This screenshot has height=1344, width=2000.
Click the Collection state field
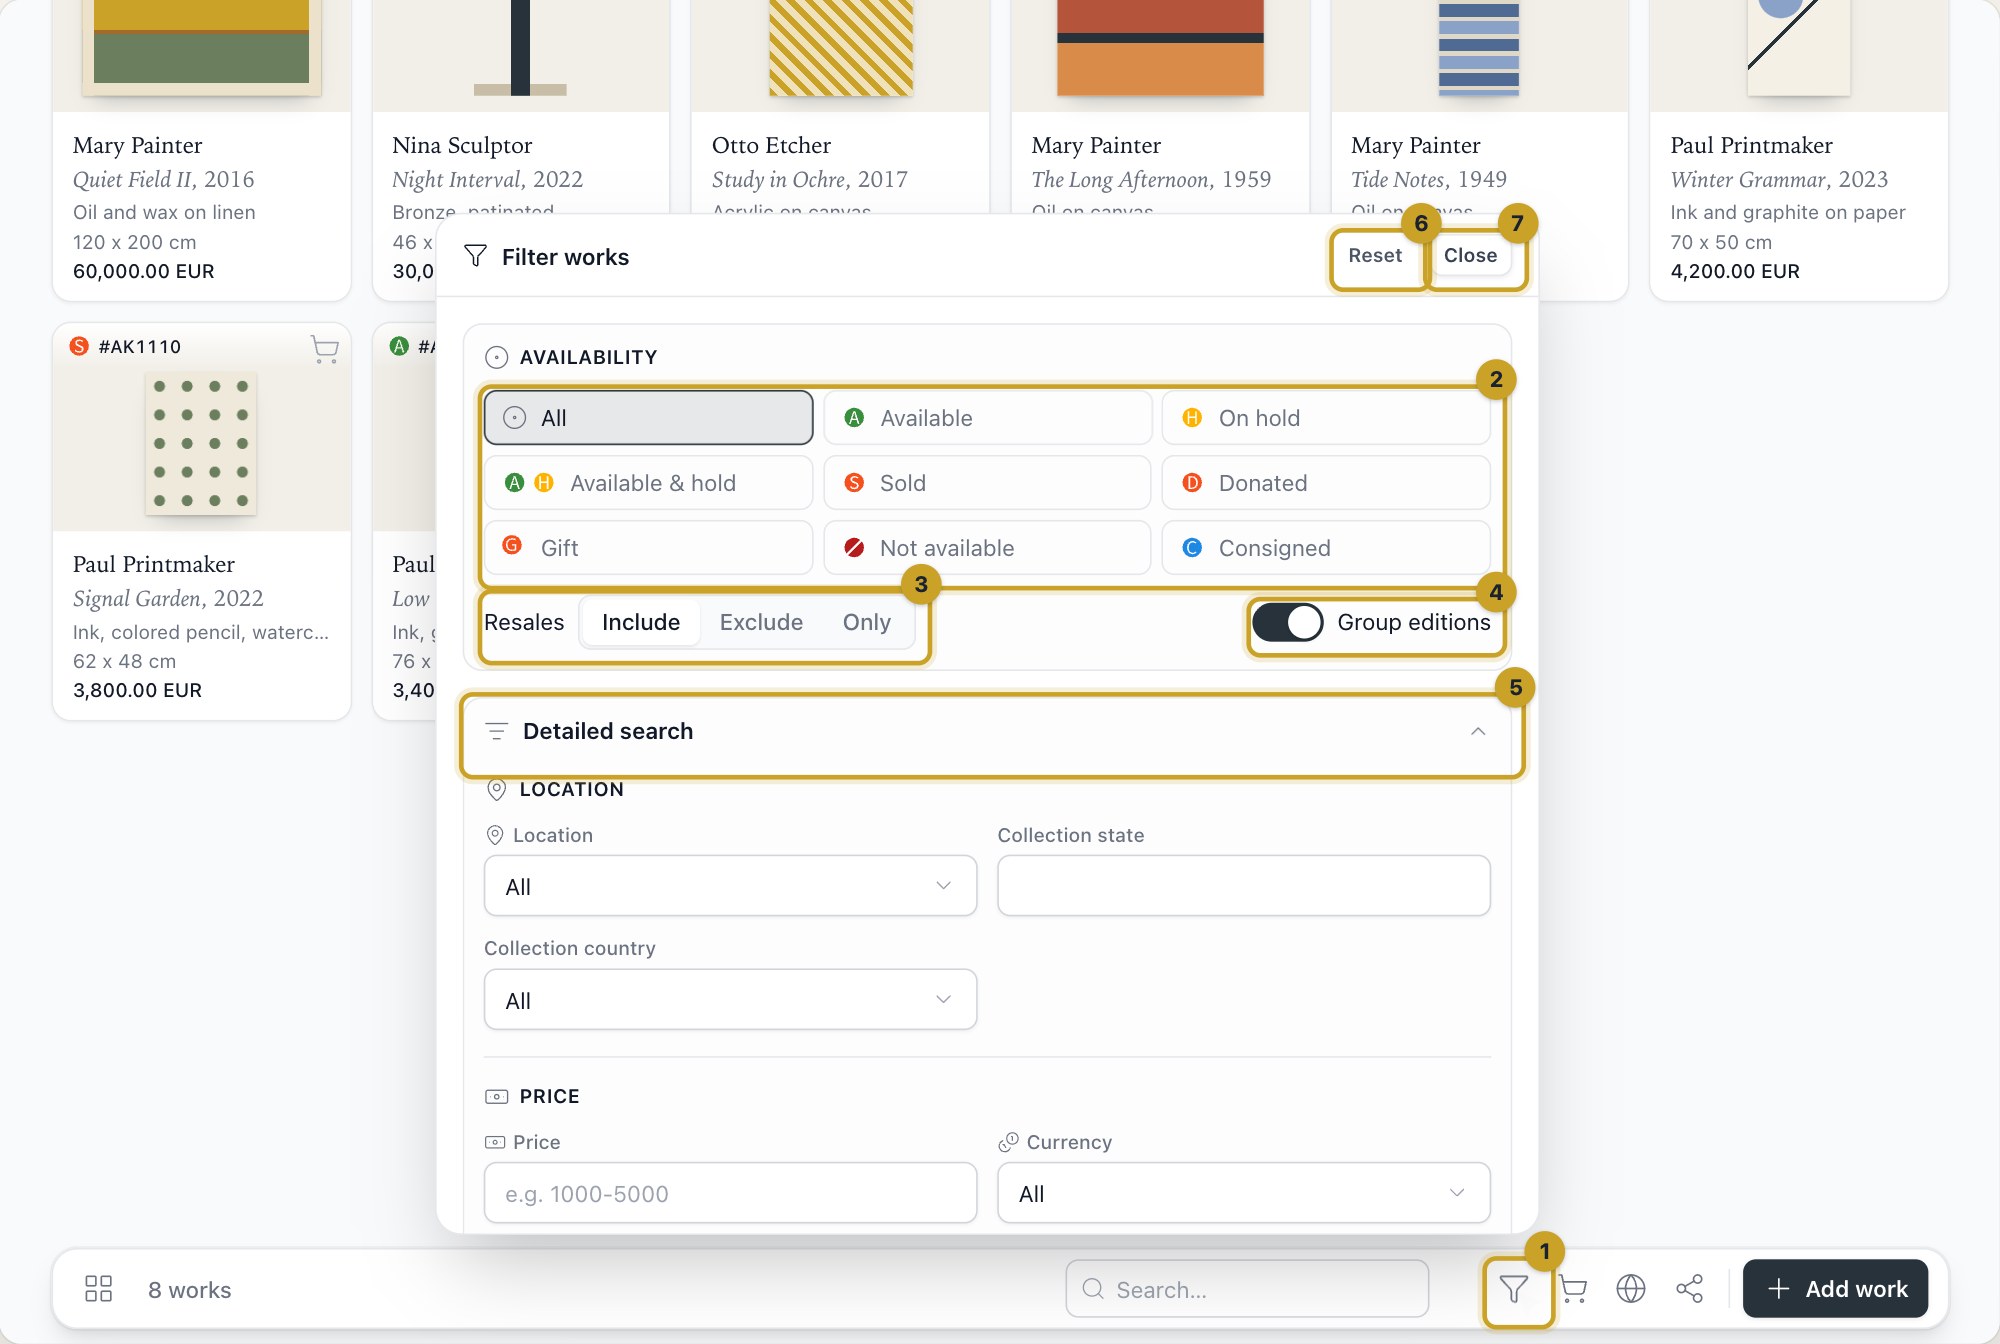click(1243, 886)
